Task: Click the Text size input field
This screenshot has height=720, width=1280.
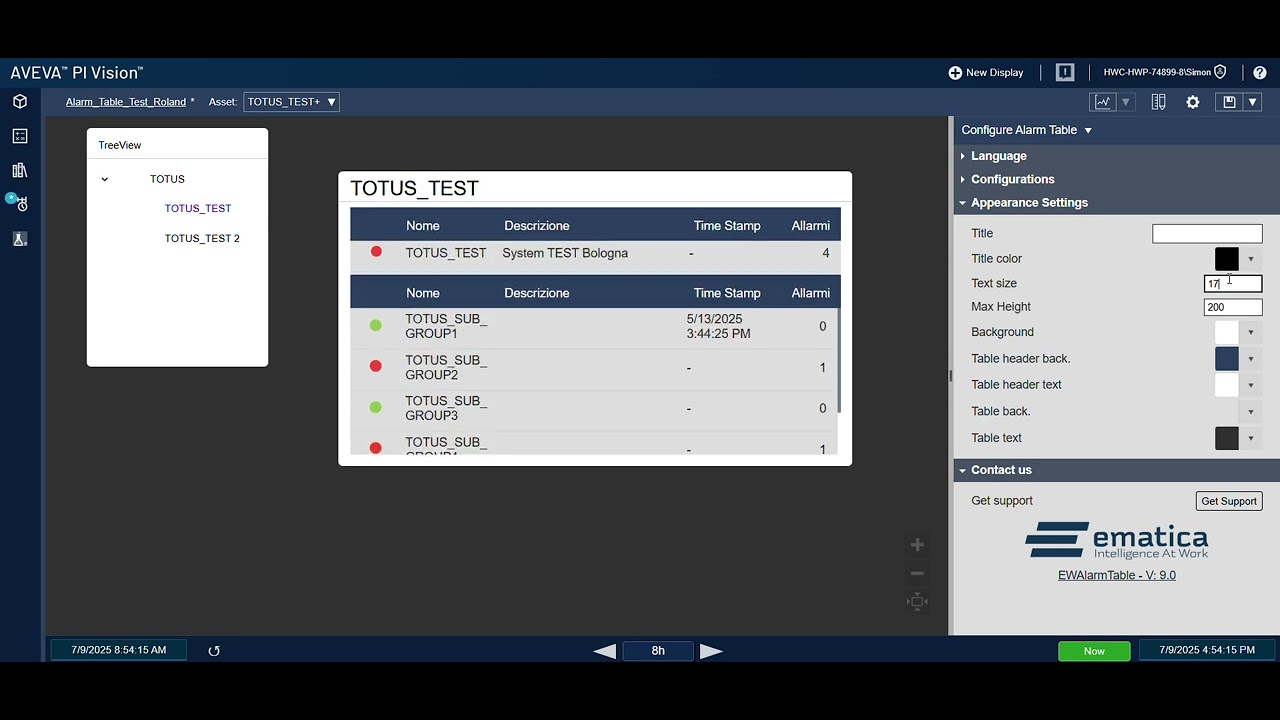Action: [x=1233, y=284]
